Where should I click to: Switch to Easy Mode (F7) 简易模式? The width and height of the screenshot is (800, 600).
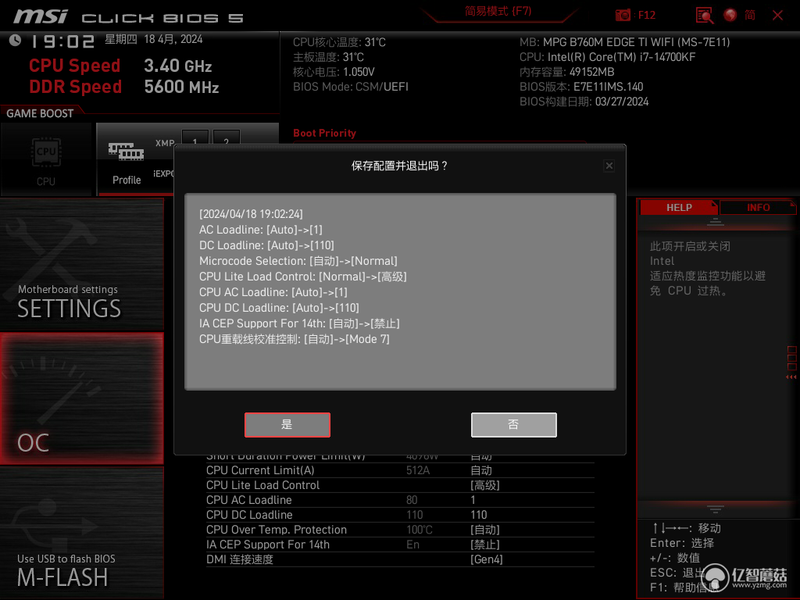tap(498, 11)
